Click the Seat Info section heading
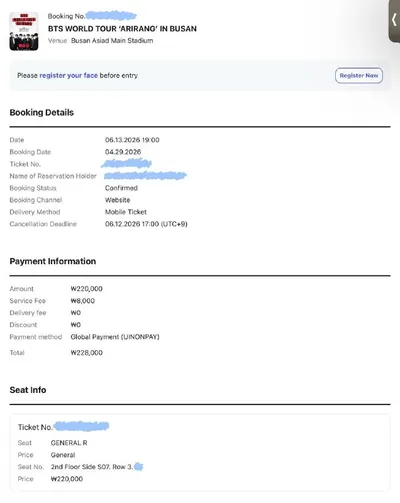This screenshot has width=400, height=503. click(28, 390)
